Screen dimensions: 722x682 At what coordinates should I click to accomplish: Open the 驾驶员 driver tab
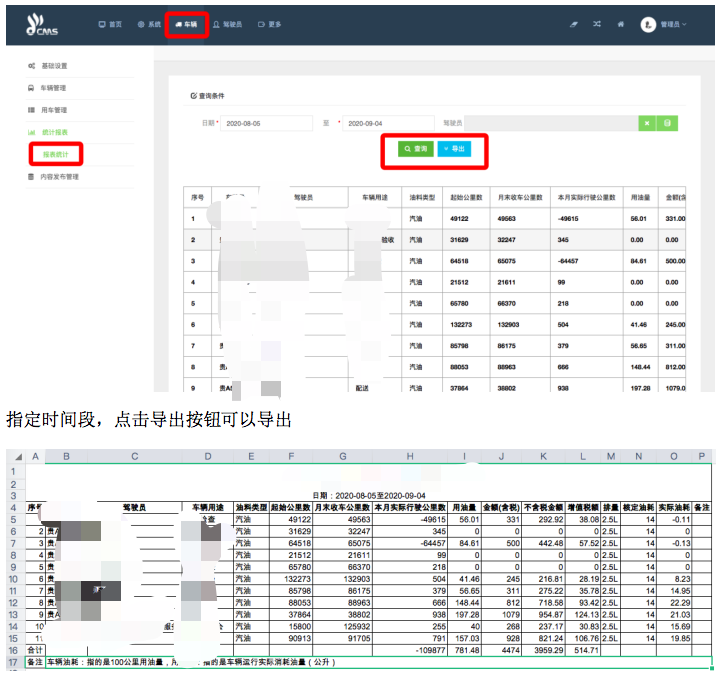226,24
